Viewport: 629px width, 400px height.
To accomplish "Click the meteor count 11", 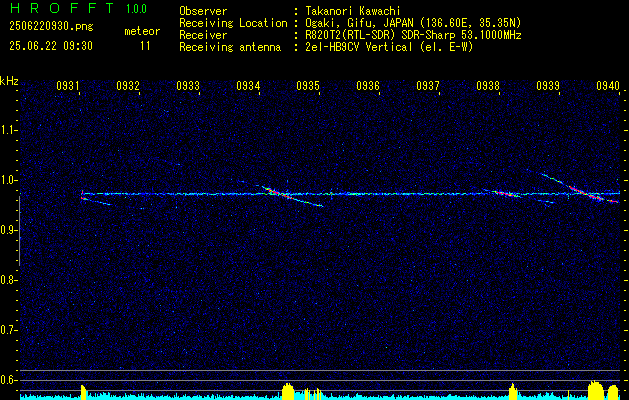I will (x=145, y=46).
